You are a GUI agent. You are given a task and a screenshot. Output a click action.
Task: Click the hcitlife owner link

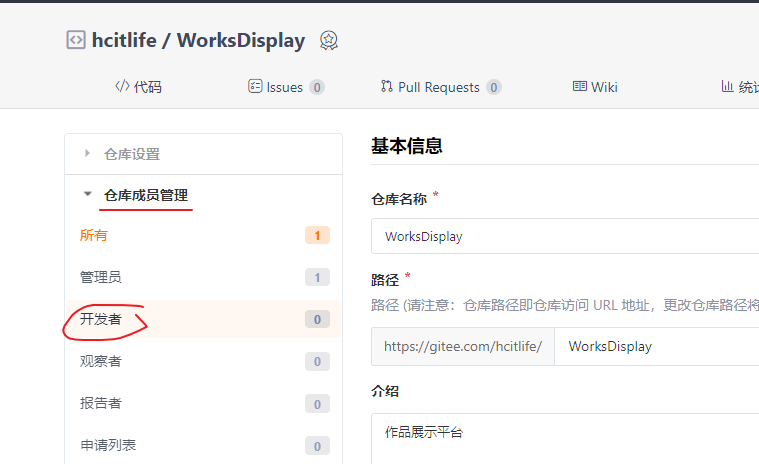tap(124, 40)
